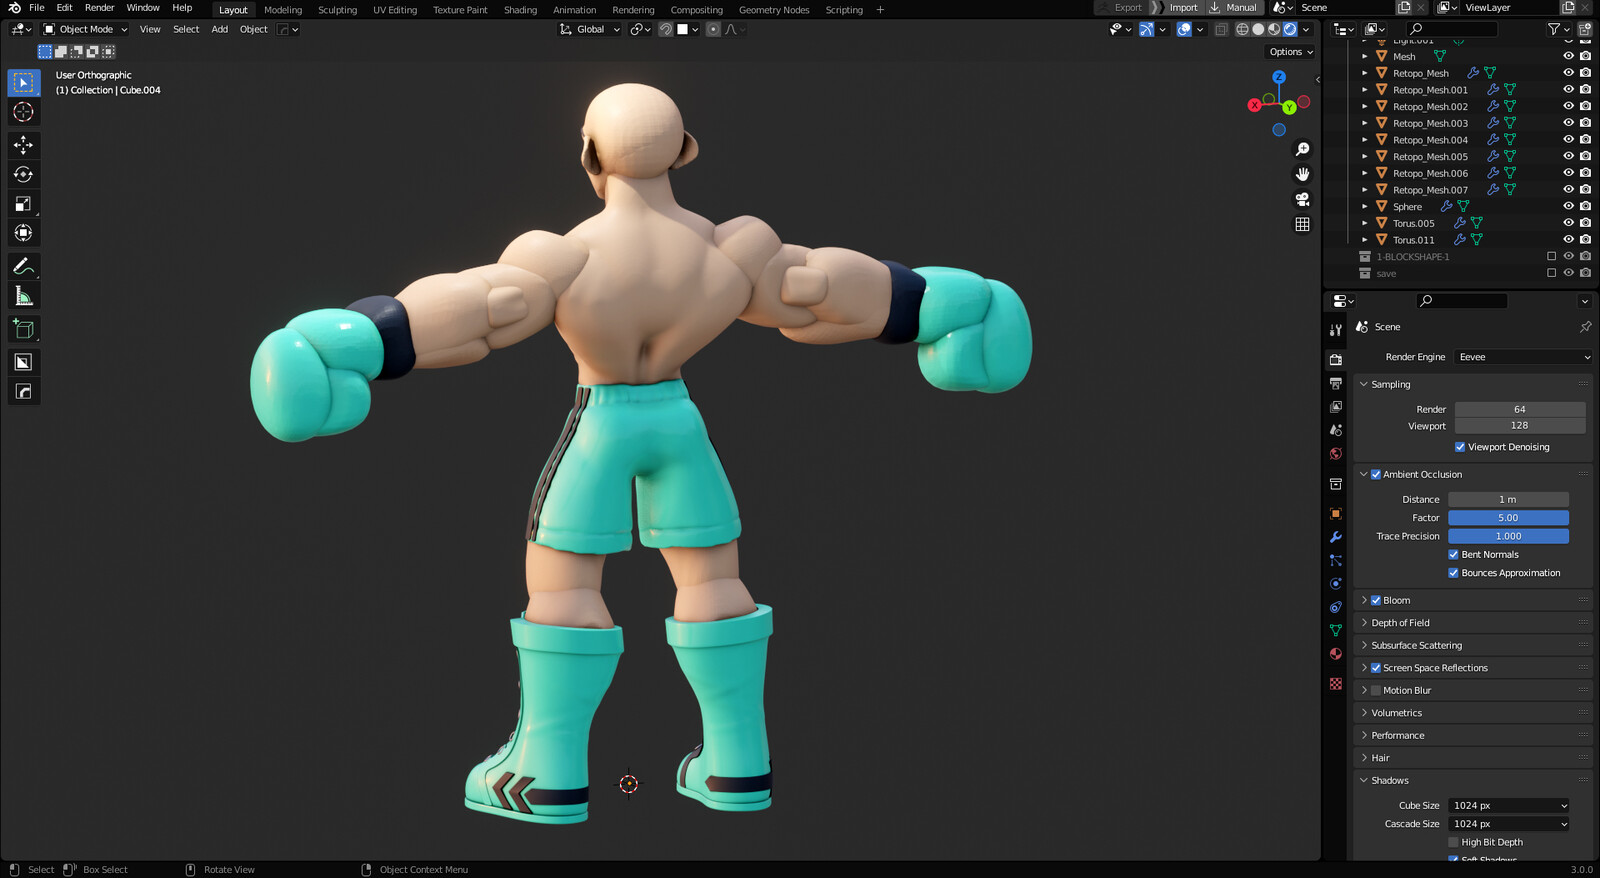This screenshot has width=1600, height=878.
Task: Open the World properties tab
Action: [x=1336, y=454]
